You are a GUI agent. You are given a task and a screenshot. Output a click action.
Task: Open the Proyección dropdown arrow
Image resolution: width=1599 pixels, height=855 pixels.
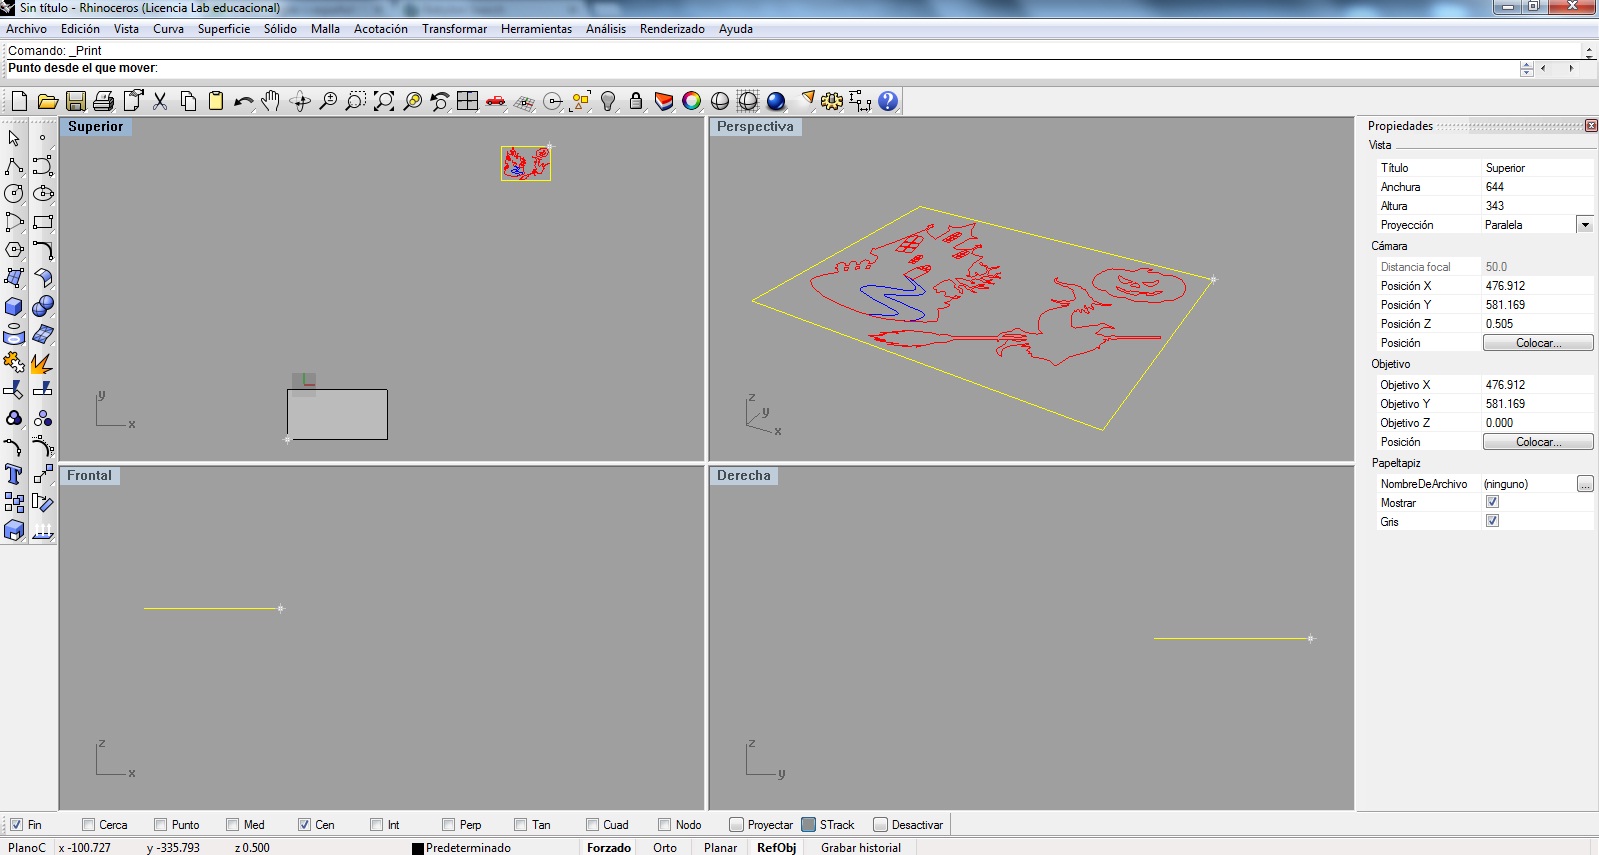[x=1585, y=225]
